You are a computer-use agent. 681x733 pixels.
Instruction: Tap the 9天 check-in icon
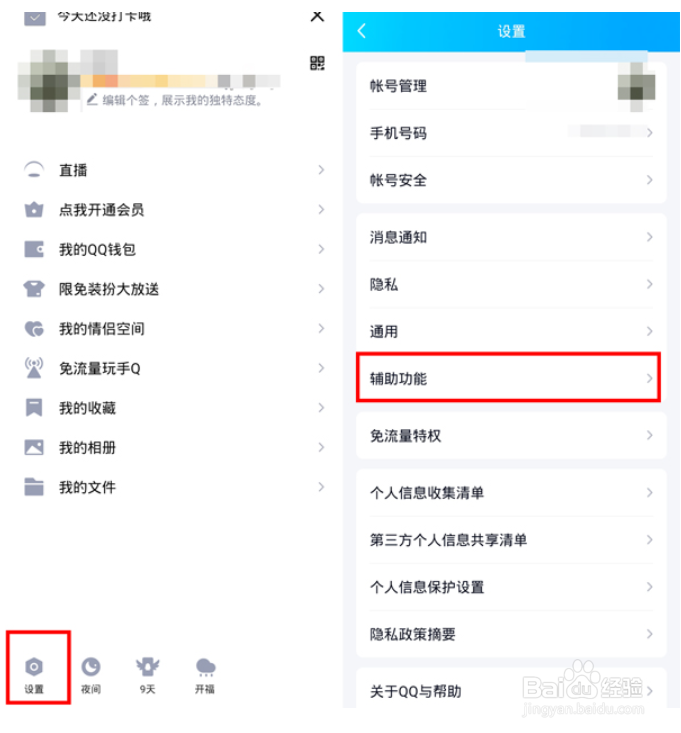[x=148, y=667]
